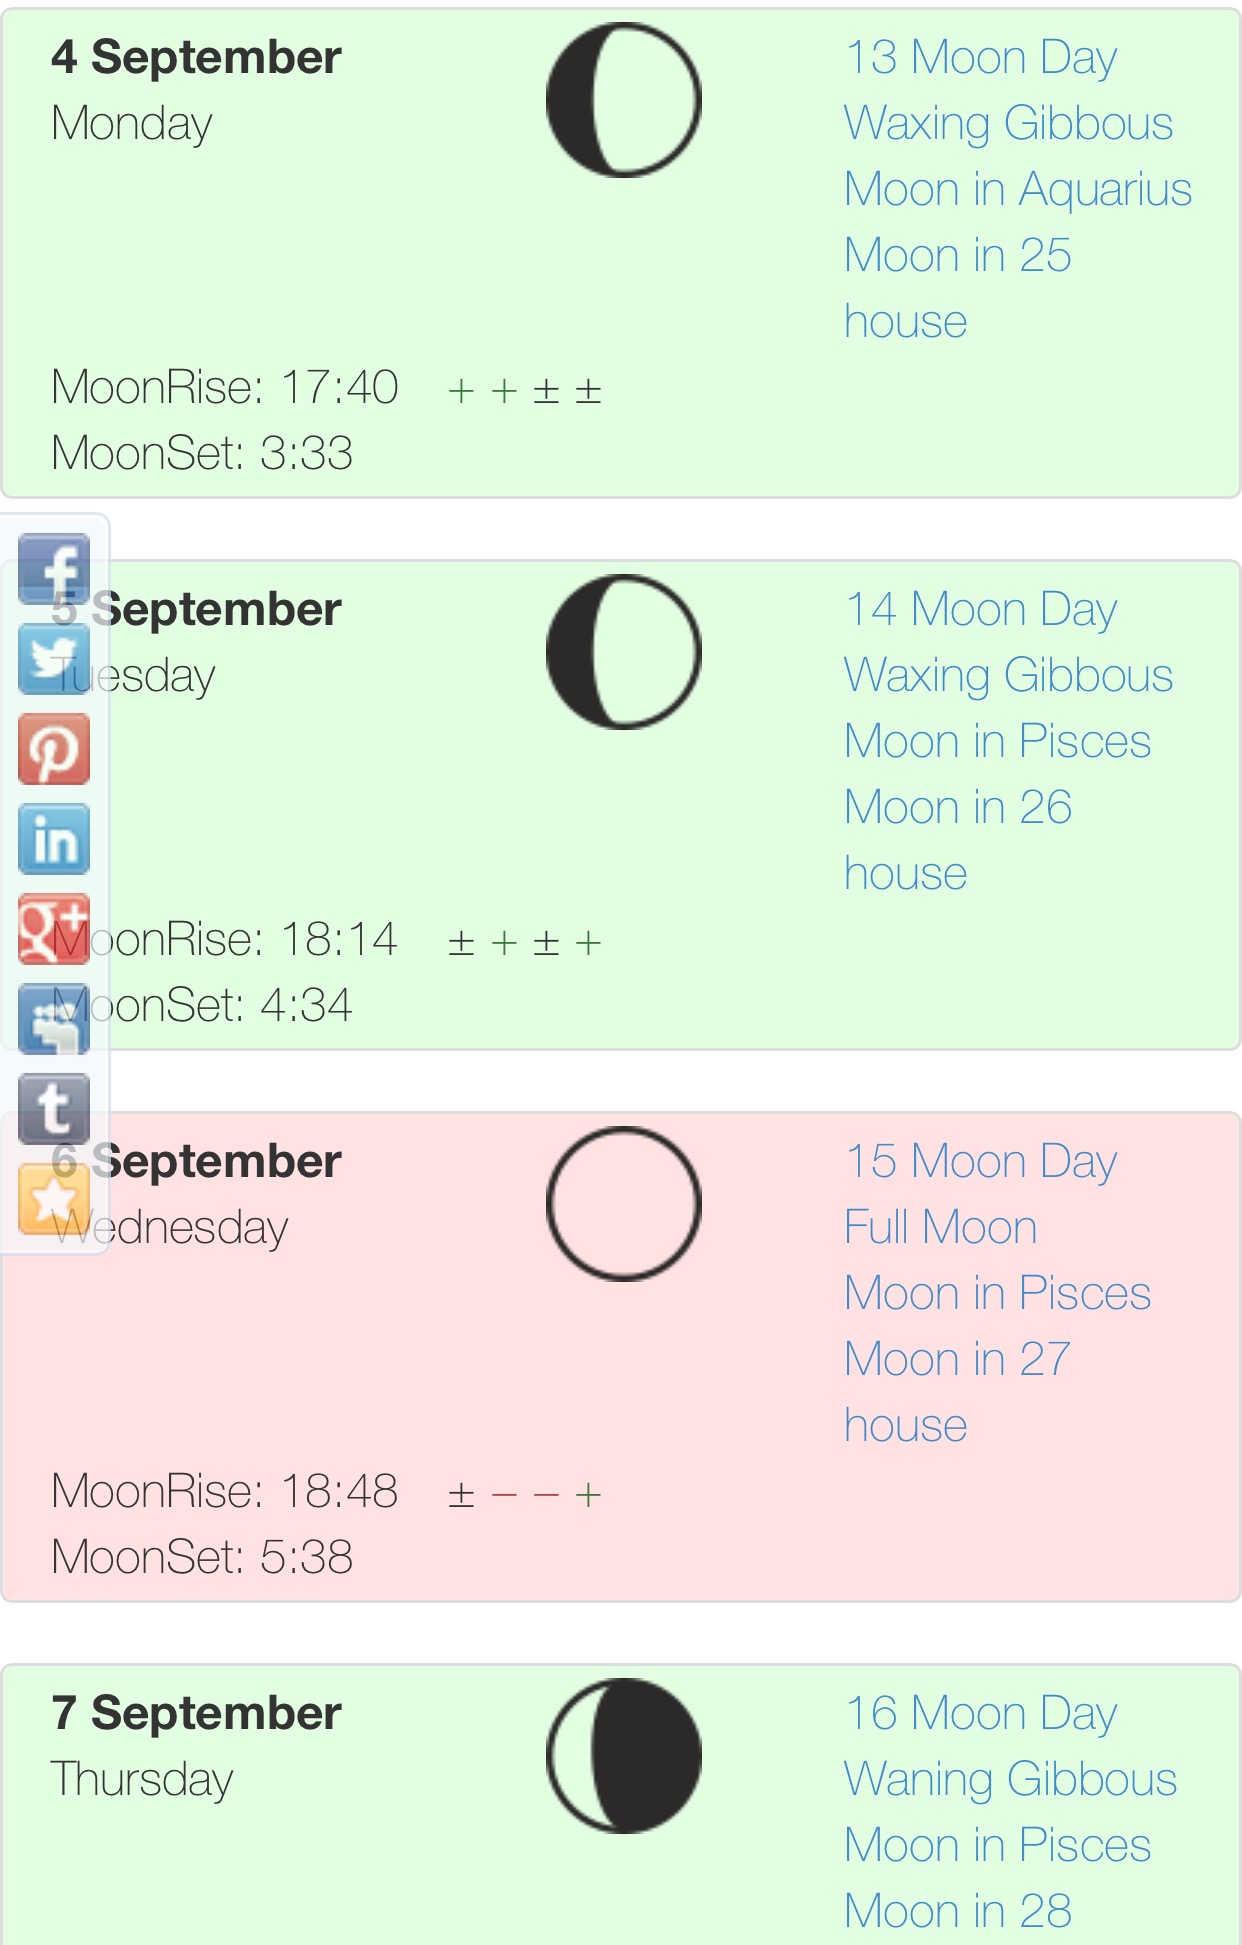Select Moon in 26 house link
1242x1945 pixels.
[957, 840]
